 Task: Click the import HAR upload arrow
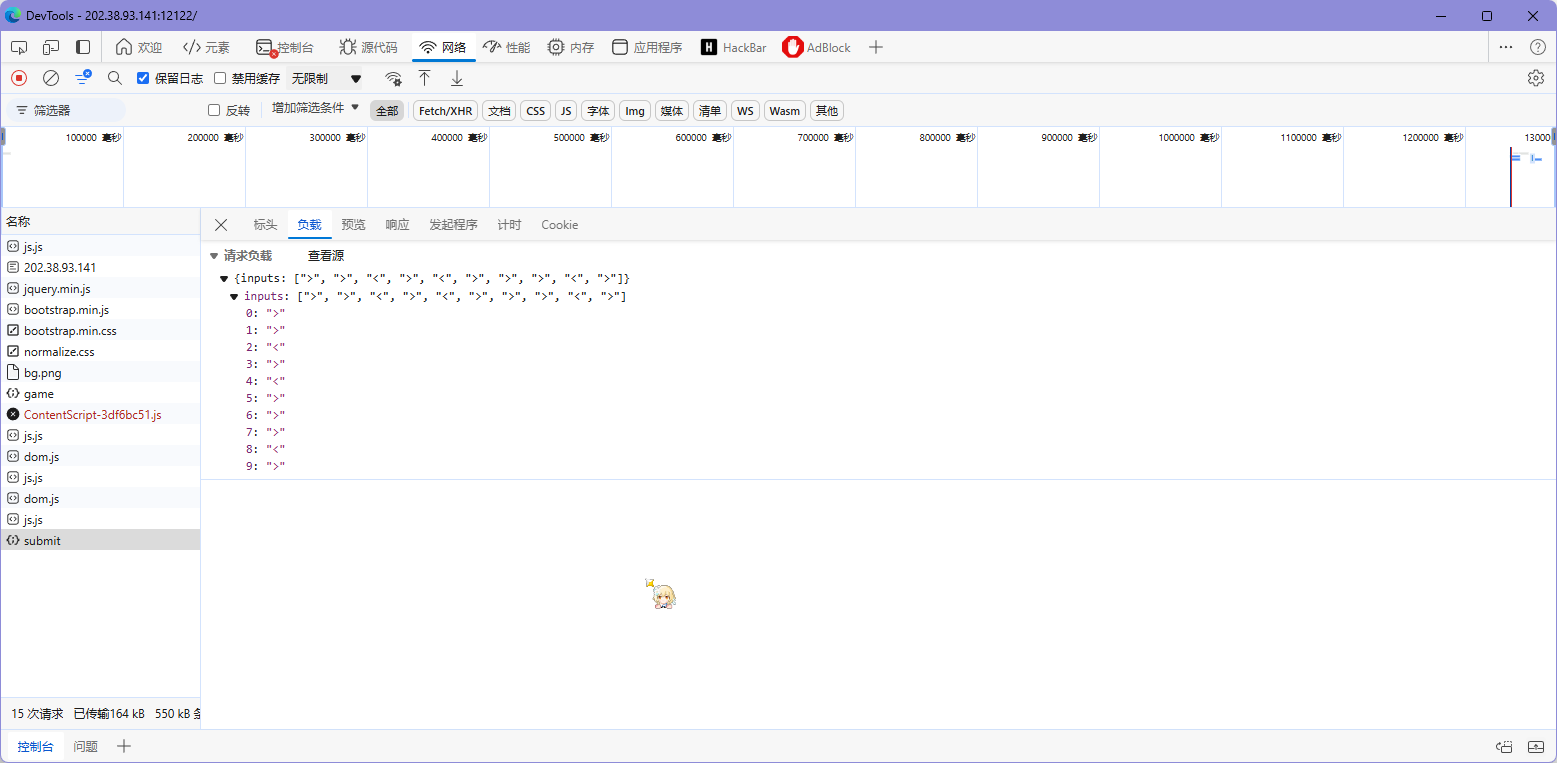pos(424,78)
